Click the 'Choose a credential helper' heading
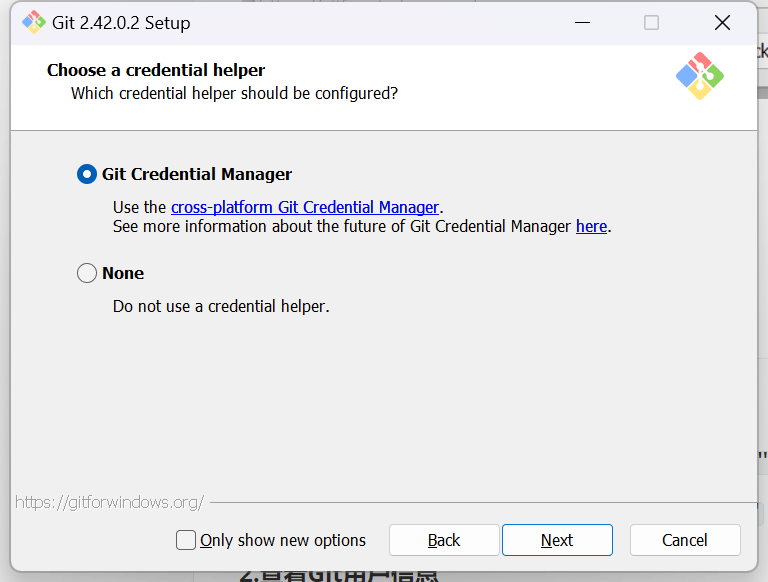Screen dimensions: 768x582 click(156, 70)
